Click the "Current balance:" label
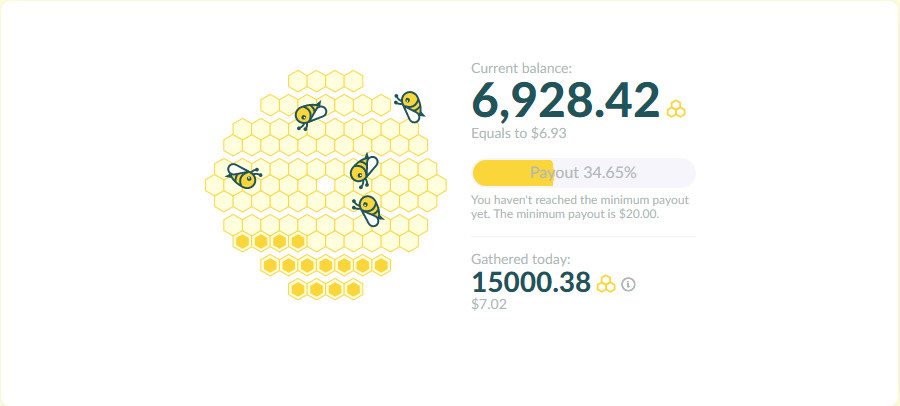Screen dimensions: 900x406 pos(521,68)
